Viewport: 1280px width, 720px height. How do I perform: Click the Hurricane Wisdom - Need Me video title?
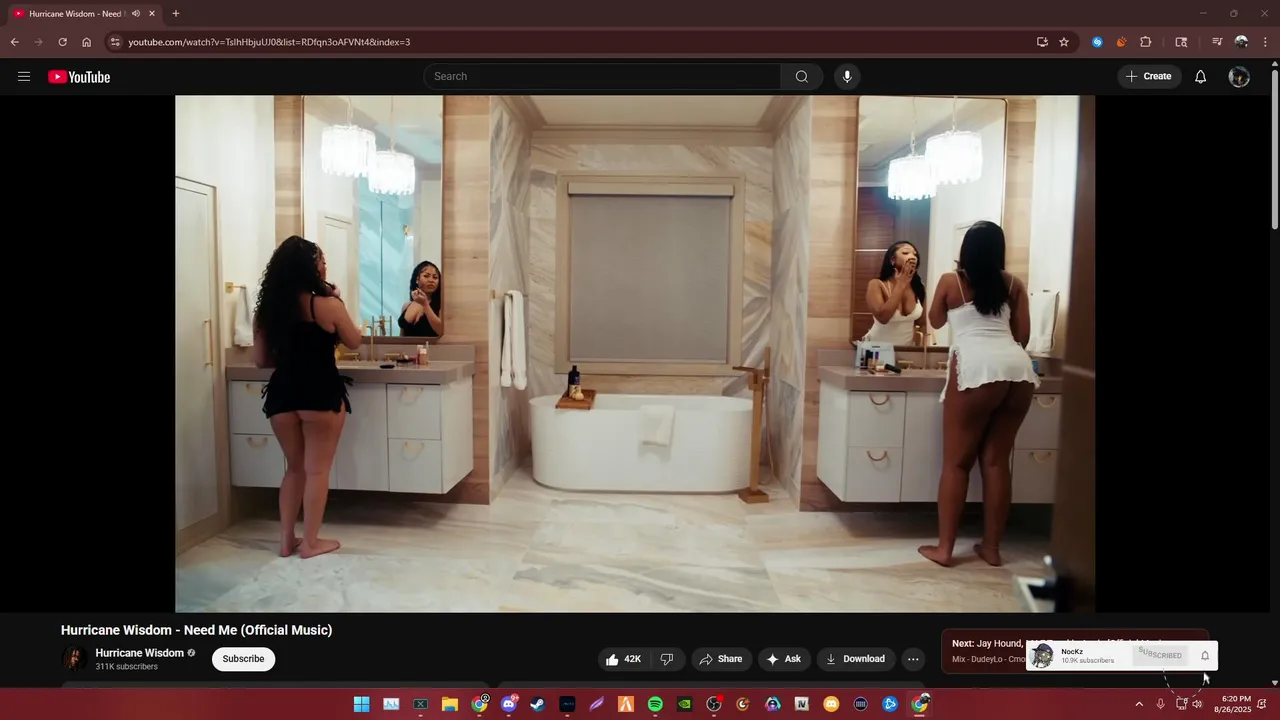pyautogui.click(x=196, y=630)
